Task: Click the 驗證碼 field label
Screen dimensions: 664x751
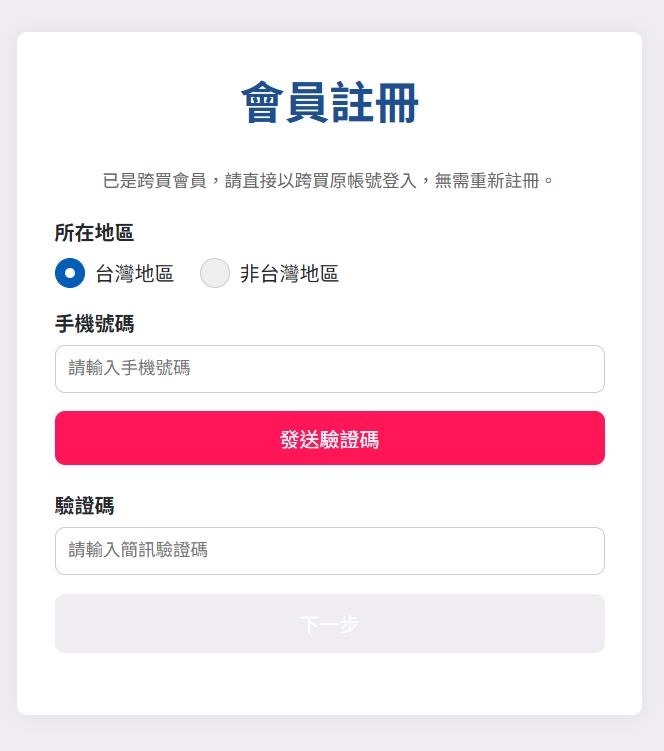Action: 84,506
